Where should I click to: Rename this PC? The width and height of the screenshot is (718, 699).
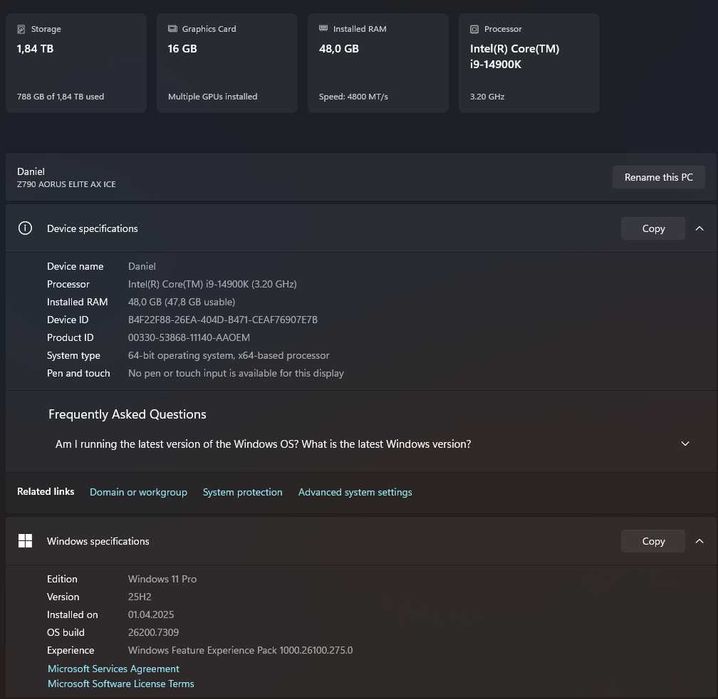658,177
